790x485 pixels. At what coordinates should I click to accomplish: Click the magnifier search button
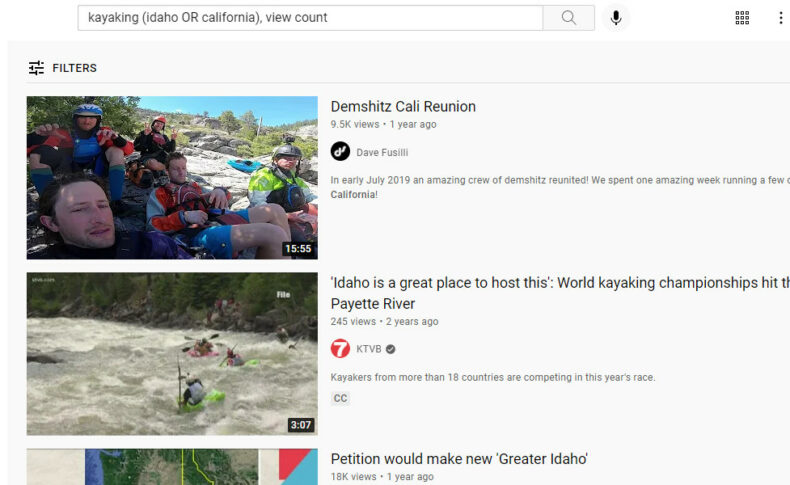568,18
